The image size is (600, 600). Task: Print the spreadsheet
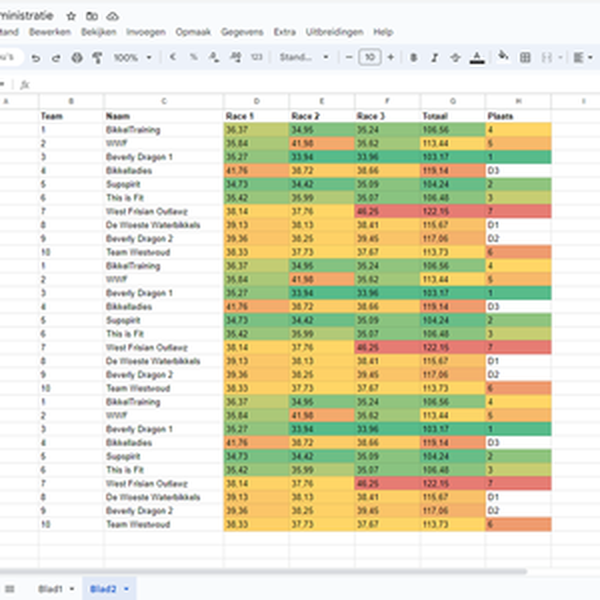click(77, 58)
